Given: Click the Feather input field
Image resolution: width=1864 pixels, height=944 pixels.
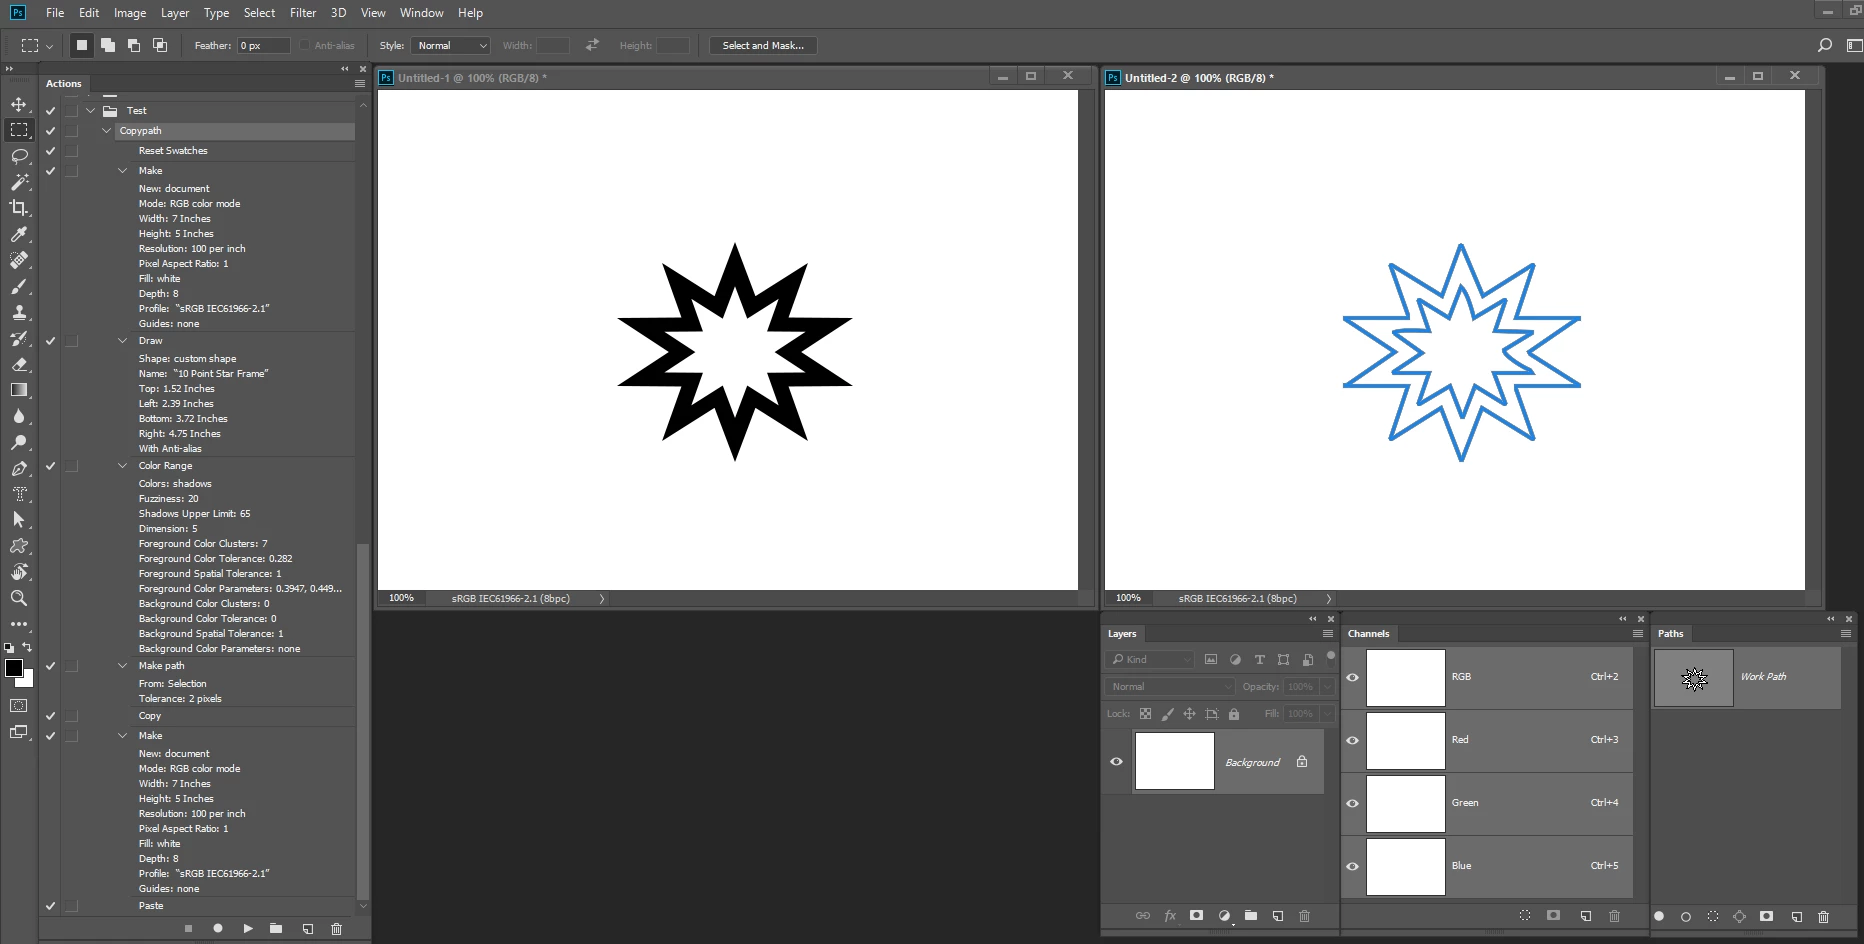Looking at the screenshot, I should [264, 45].
